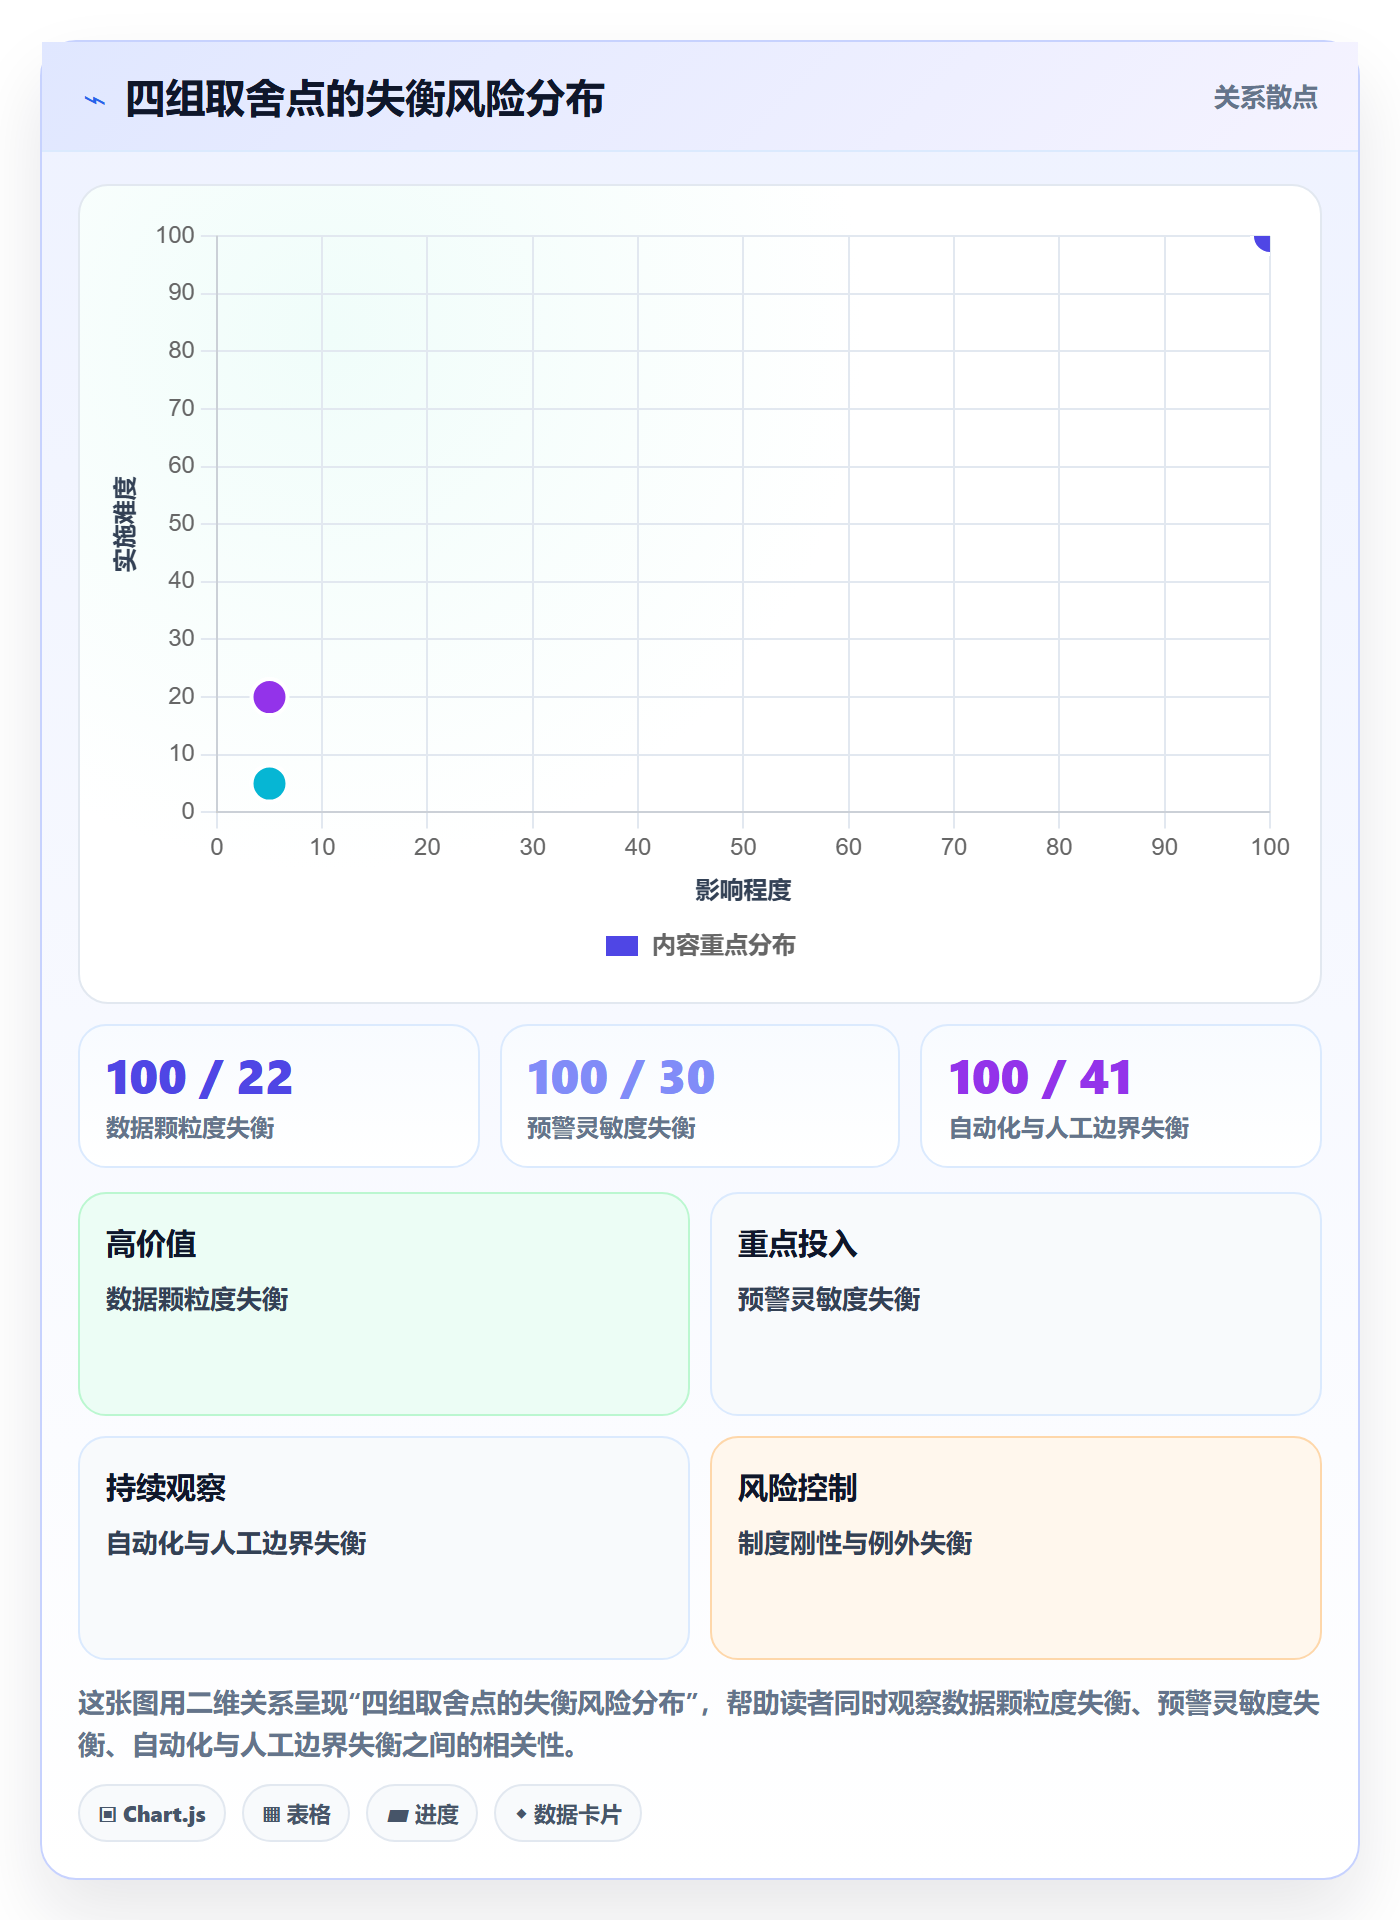The width and height of the screenshot is (1400, 1920).
Task: Click the 内容重点分布 legend text
Action: click(x=723, y=946)
